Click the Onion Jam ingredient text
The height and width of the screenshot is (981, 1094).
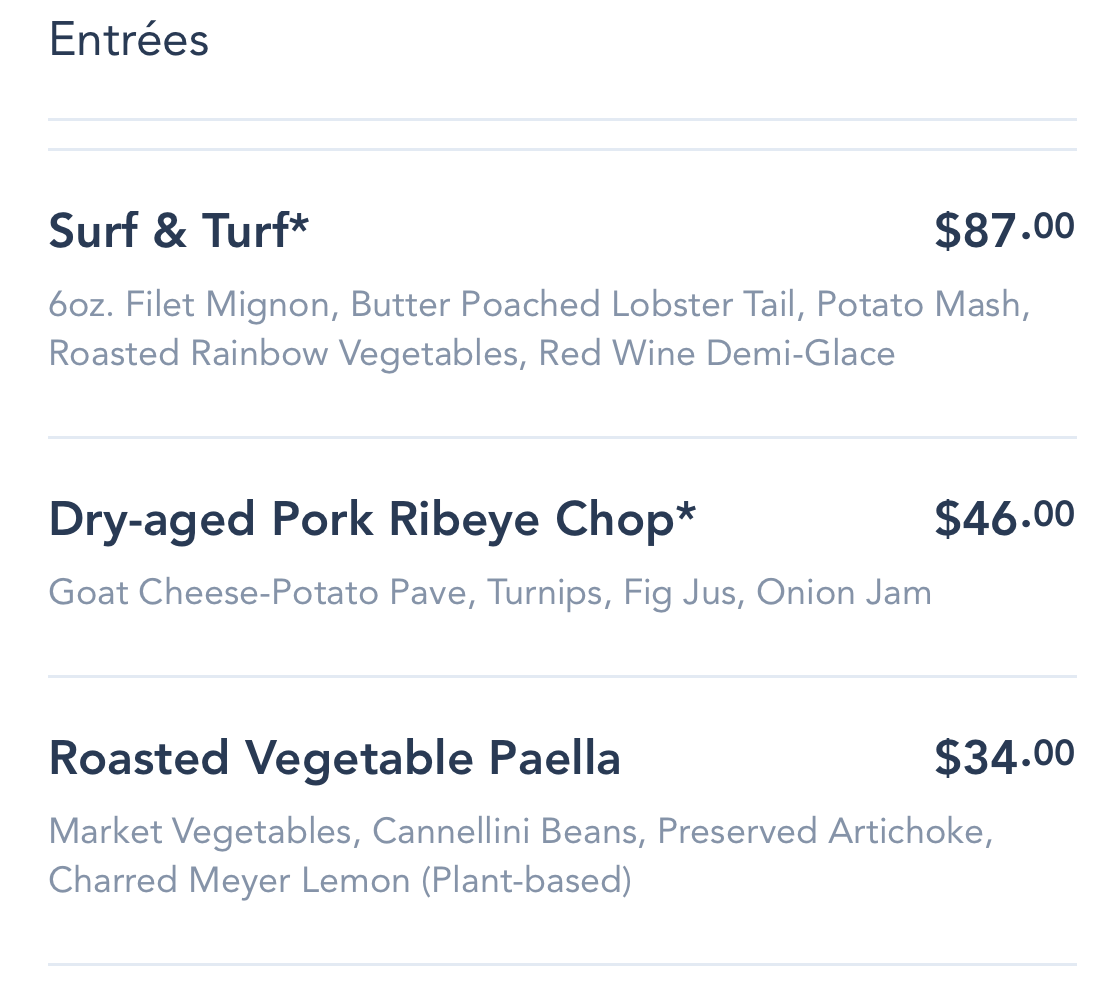(844, 593)
